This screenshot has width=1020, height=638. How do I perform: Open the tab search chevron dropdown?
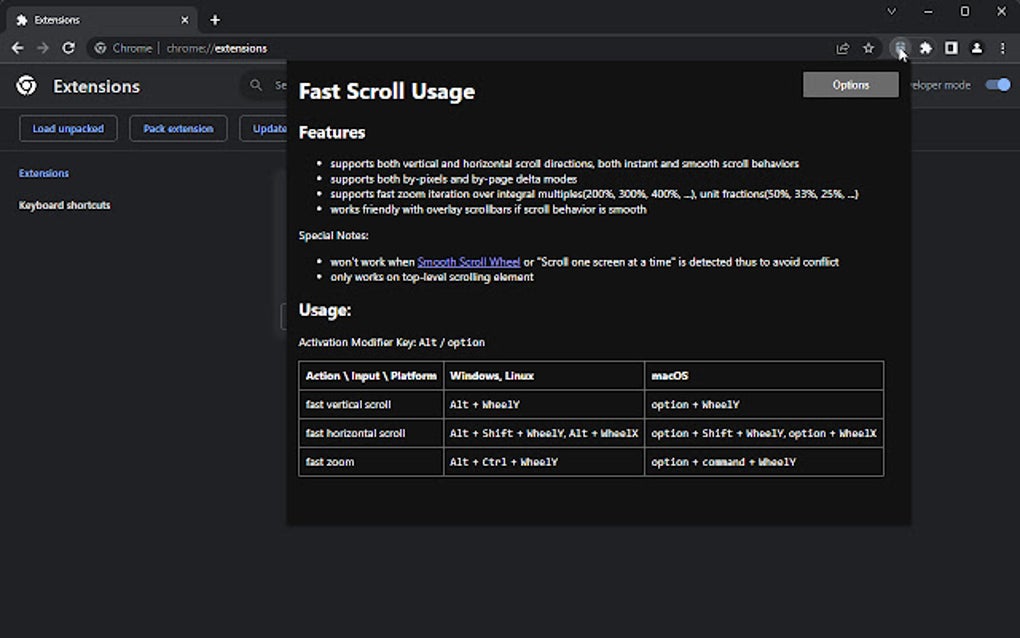[x=890, y=11]
